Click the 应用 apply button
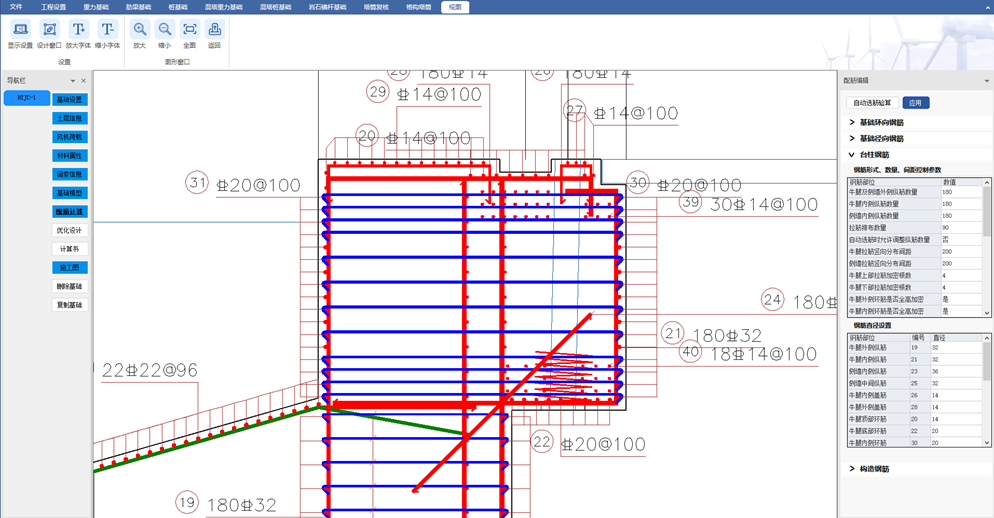The width and height of the screenshot is (994, 518). (915, 103)
